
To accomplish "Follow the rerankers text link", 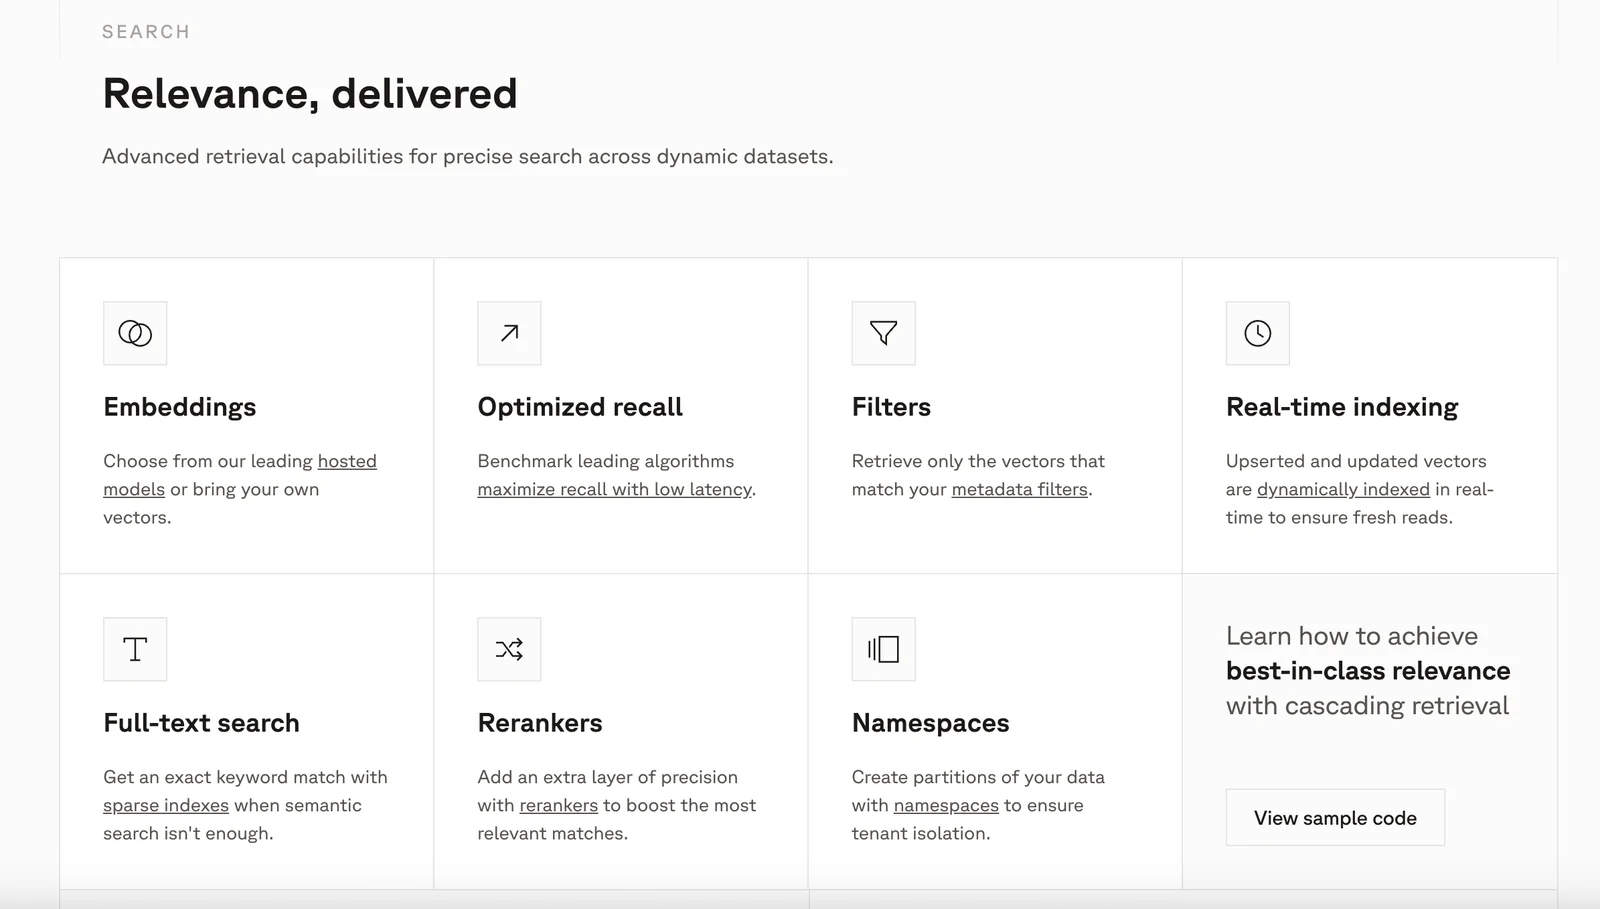I will tap(558, 805).
